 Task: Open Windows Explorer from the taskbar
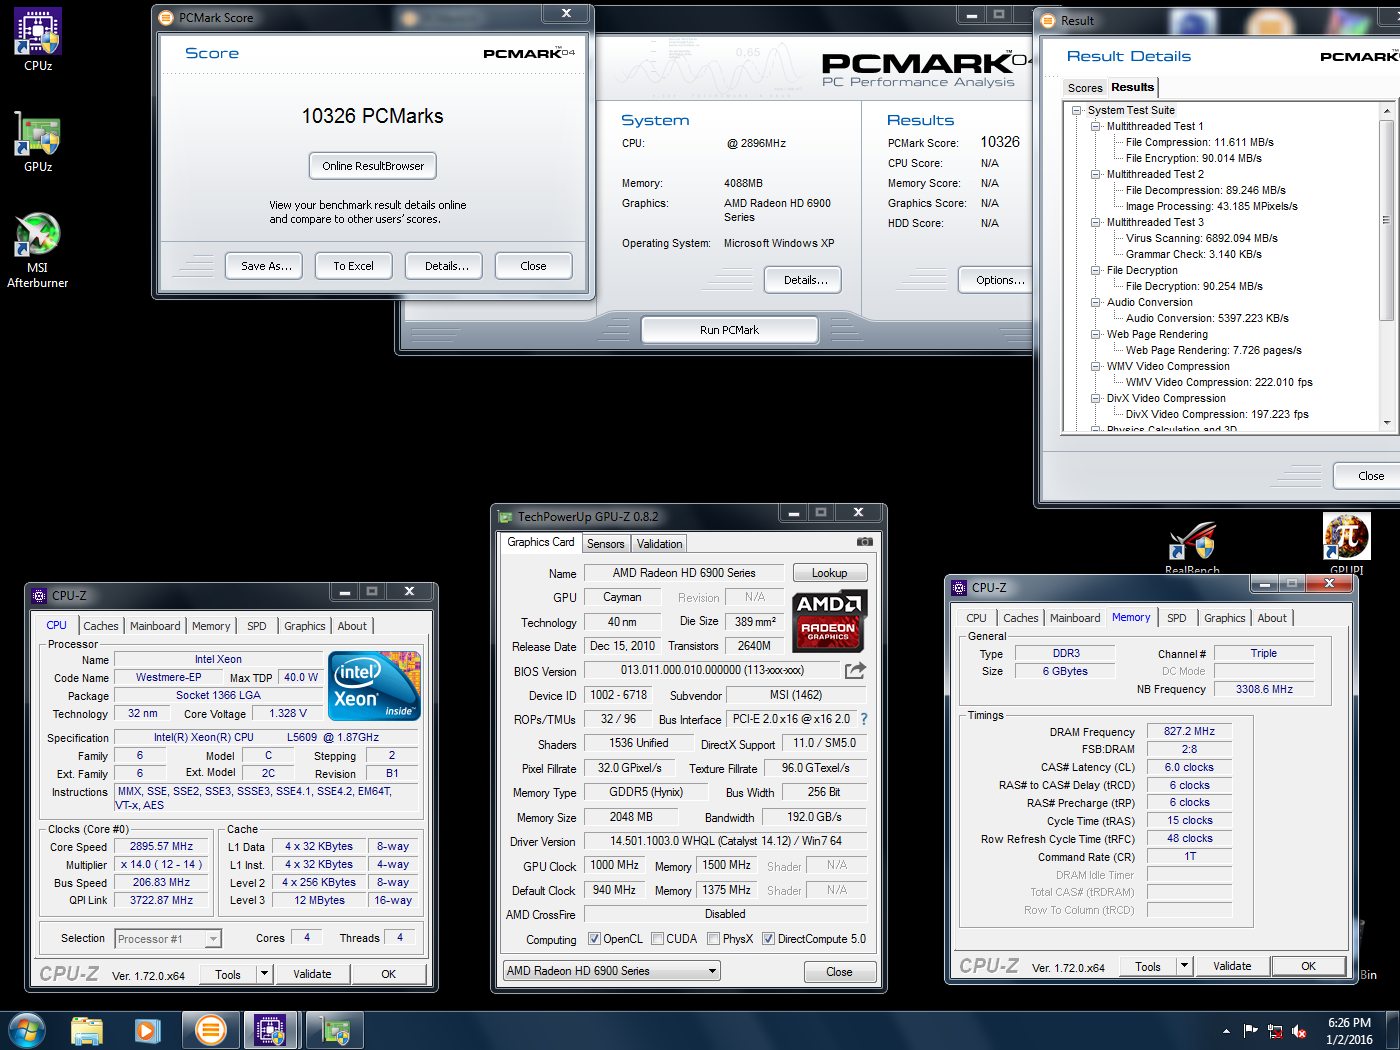pyautogui.click(x=87, y=1030)
